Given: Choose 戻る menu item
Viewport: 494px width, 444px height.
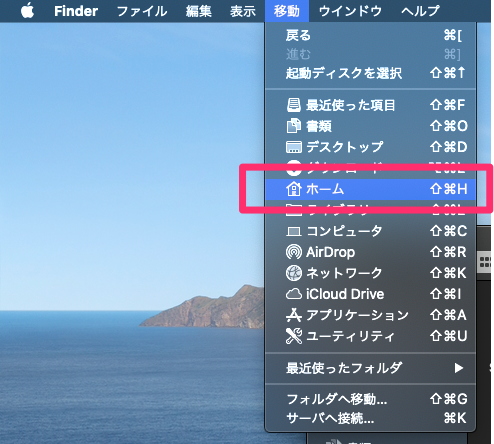Looking at the screenshot, I should [x=370, y=35].
